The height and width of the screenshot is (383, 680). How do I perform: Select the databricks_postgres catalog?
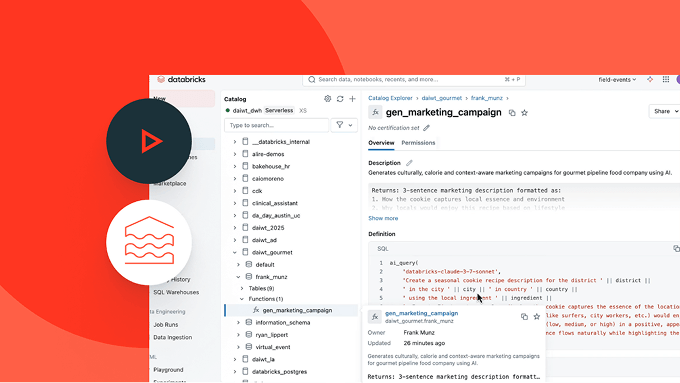[x=279, y=372]
